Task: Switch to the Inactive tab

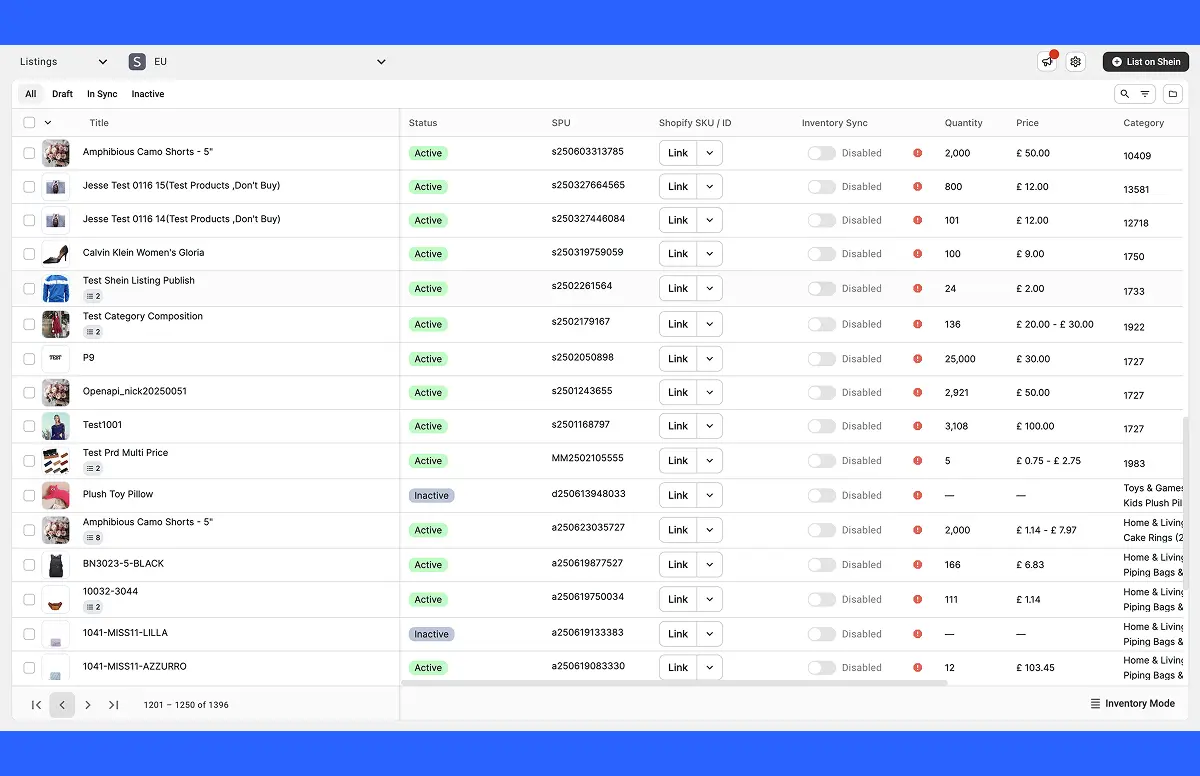Action: (147, 94)
